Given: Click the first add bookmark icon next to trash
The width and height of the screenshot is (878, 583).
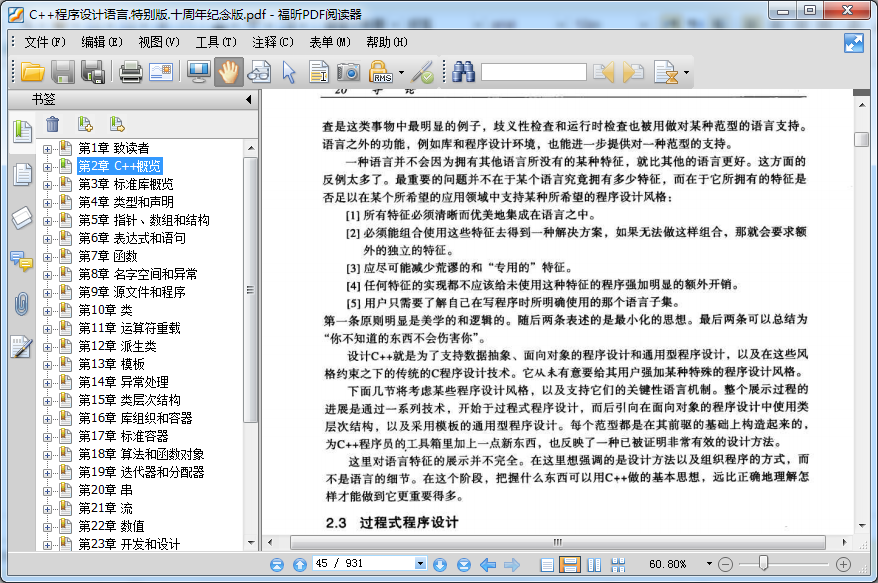Looking at the screenshot, I should tap(85, 124).
